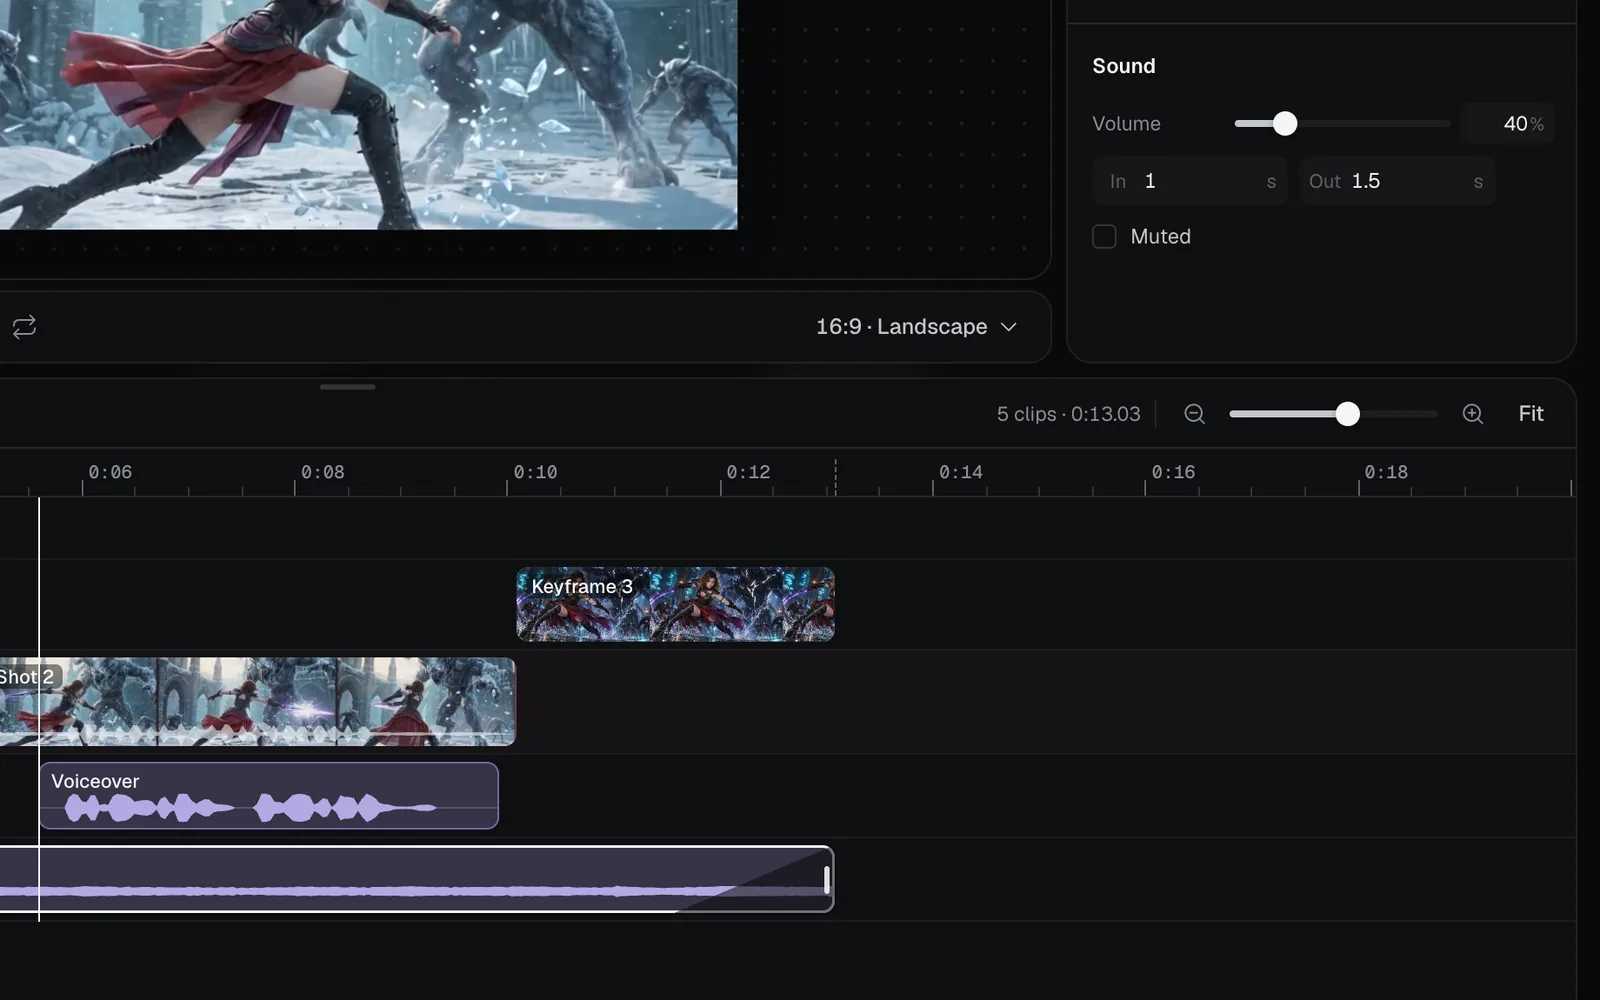Click the Sound section heading
This screenshot has height=1000, width=1600.
1124,66
